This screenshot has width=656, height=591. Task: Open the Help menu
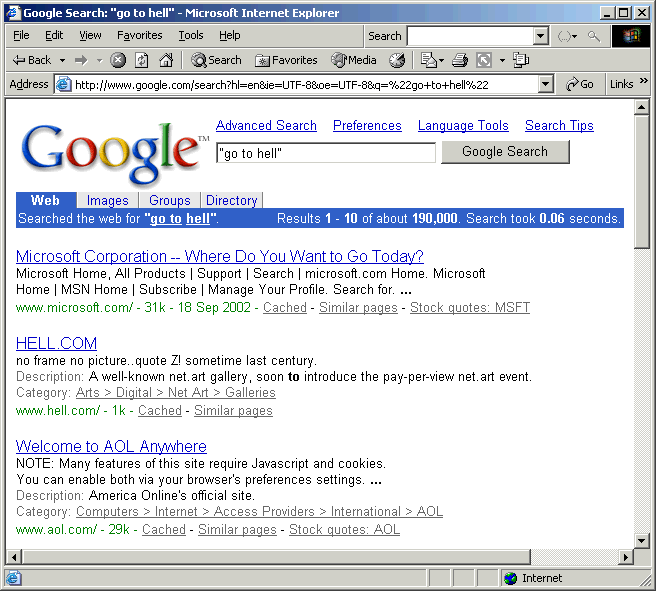pyautogui.click(x=230, y=36)
